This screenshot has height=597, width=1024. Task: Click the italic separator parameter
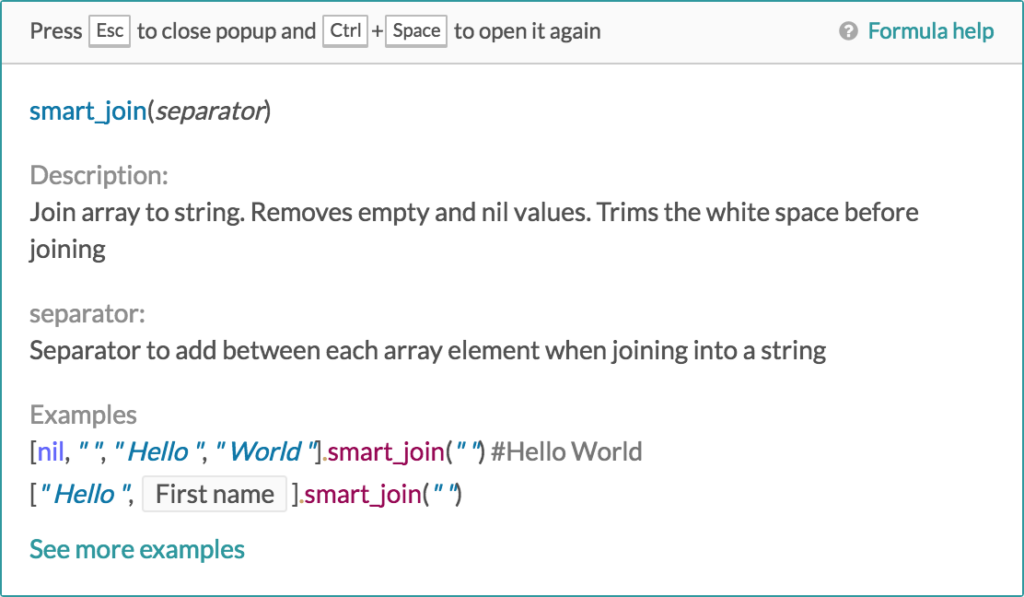211,111
